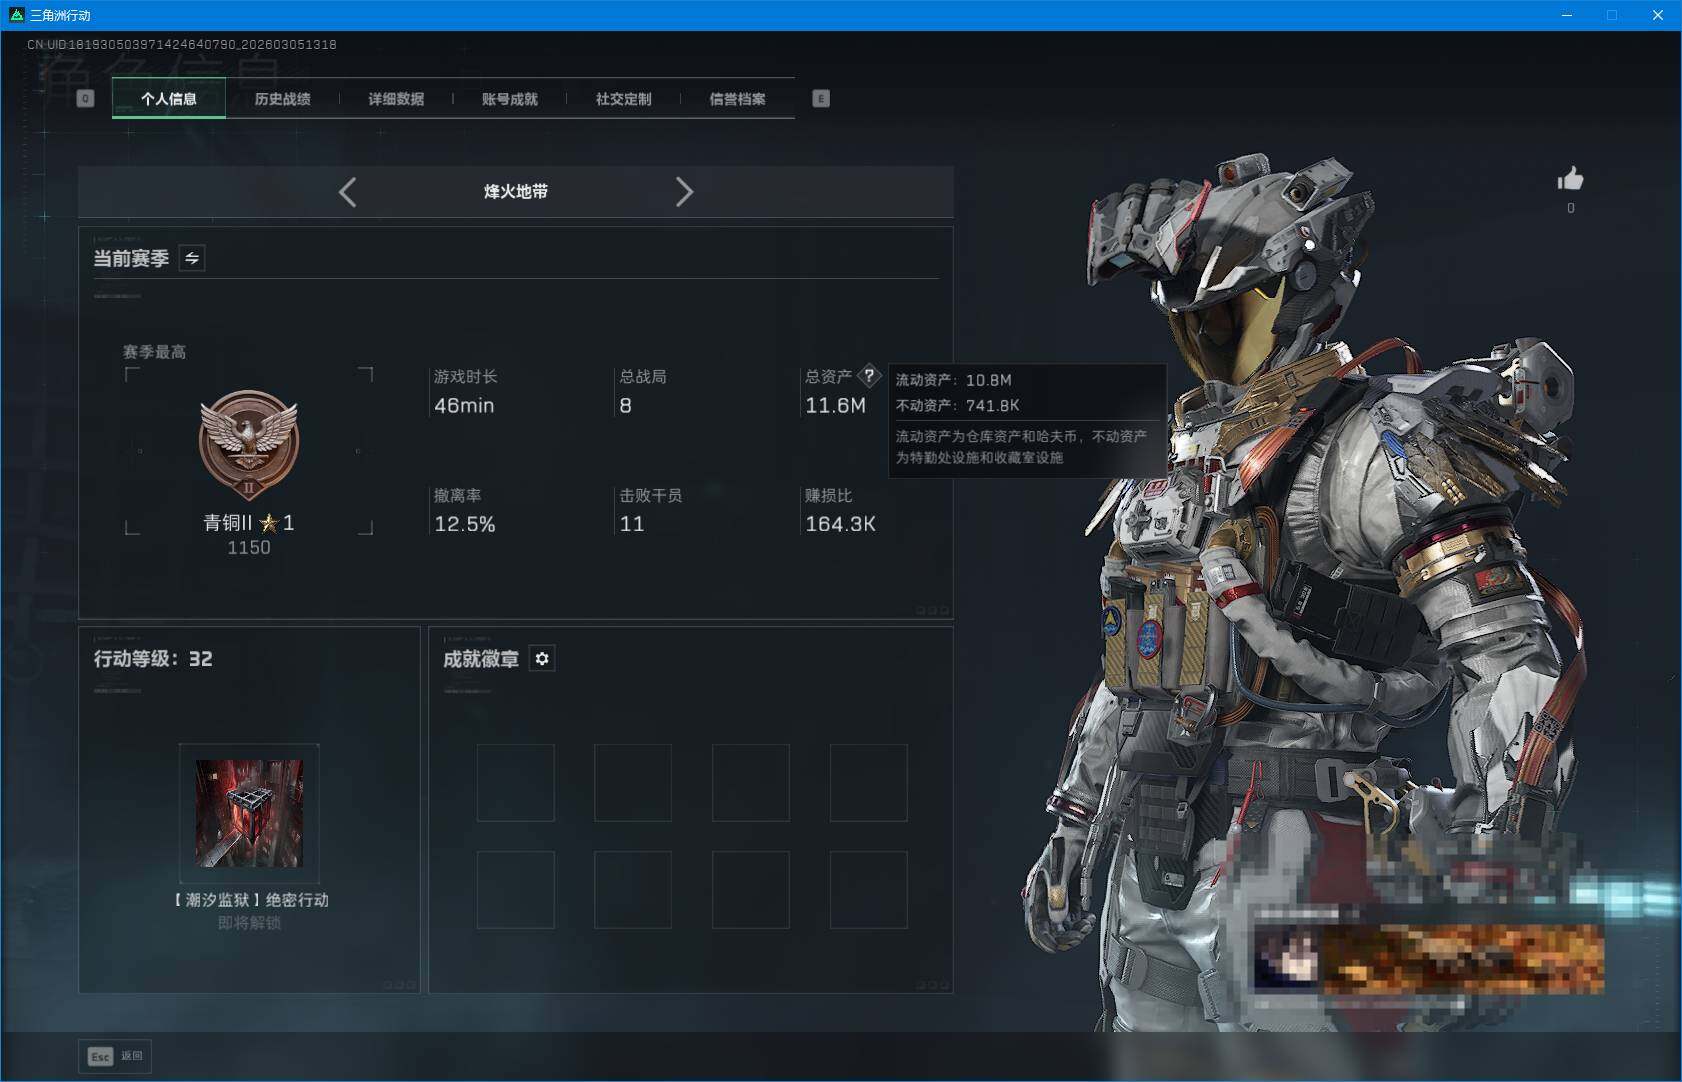The image size is (1682, 1082).
Task: Click the 返回 button at bottom left
Action: point(133,1056)
